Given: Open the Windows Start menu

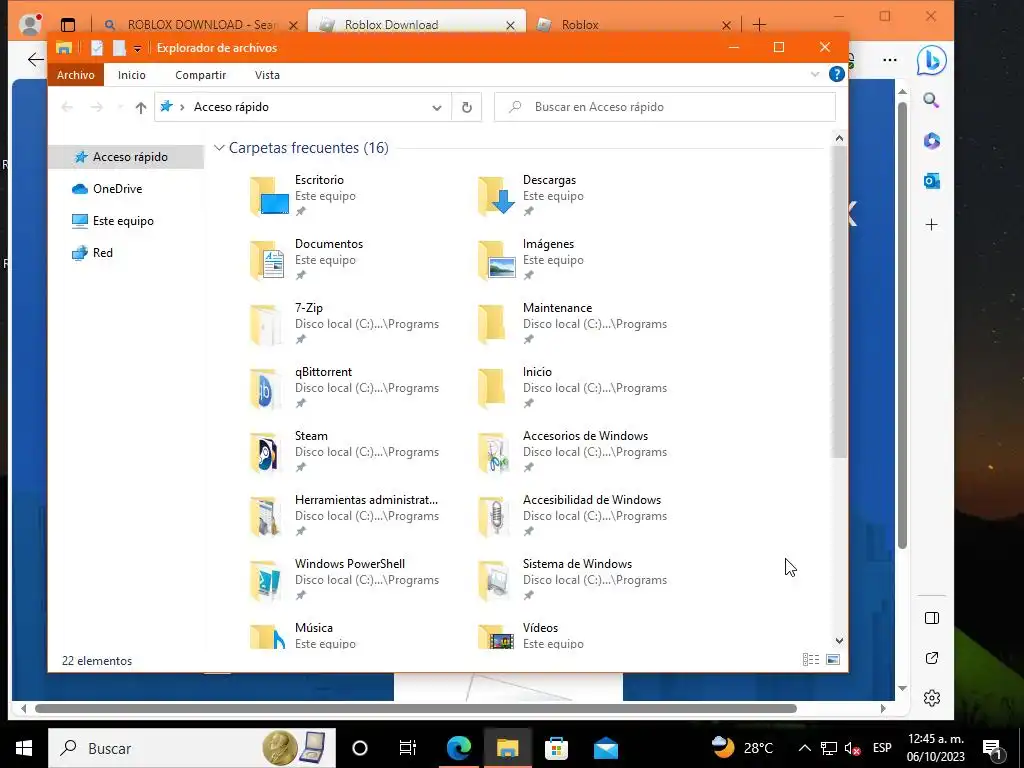Looking at the screenshot, I should coord(24,748).
